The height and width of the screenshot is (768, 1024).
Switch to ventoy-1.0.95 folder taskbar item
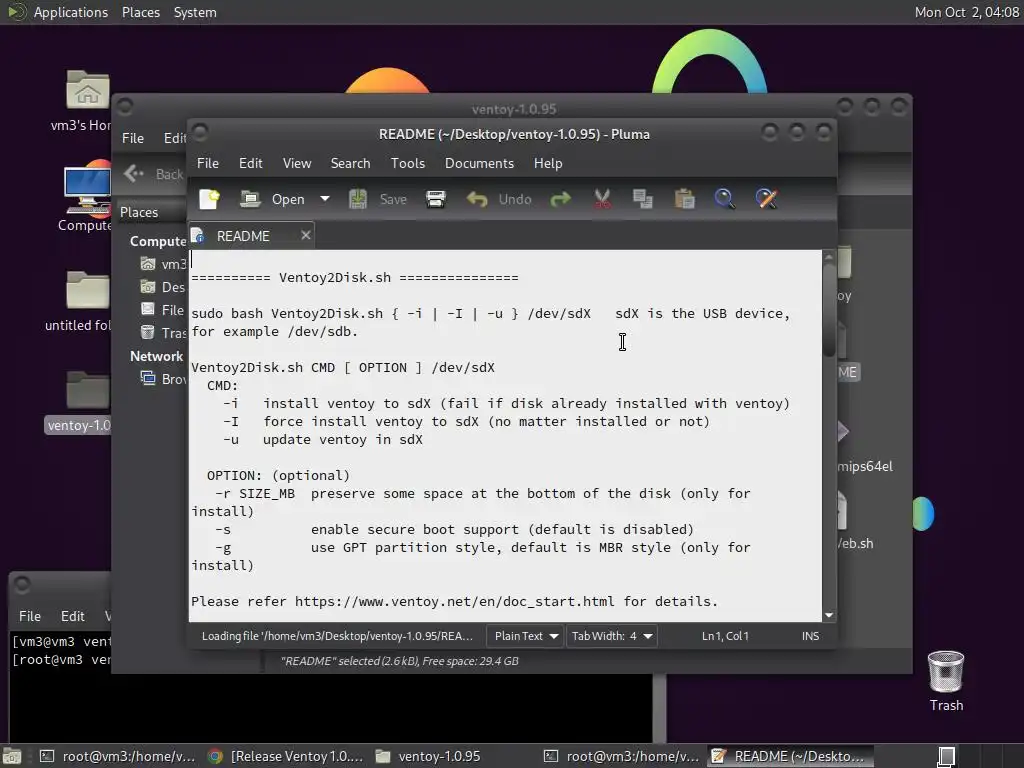453,756
